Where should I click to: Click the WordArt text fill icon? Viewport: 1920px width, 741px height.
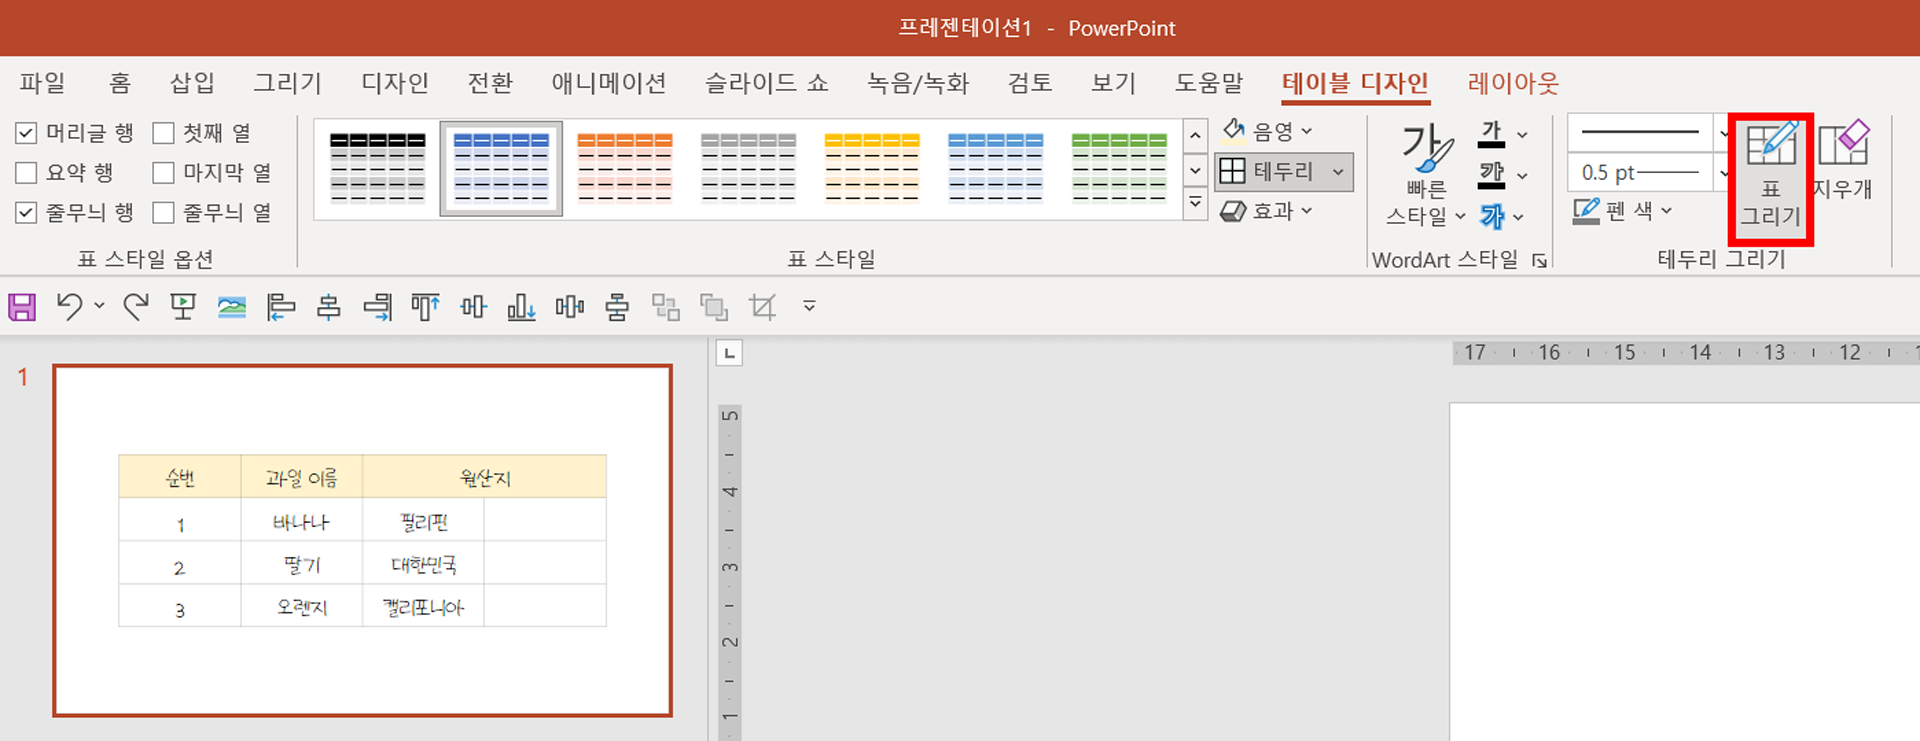point(1491,134)
